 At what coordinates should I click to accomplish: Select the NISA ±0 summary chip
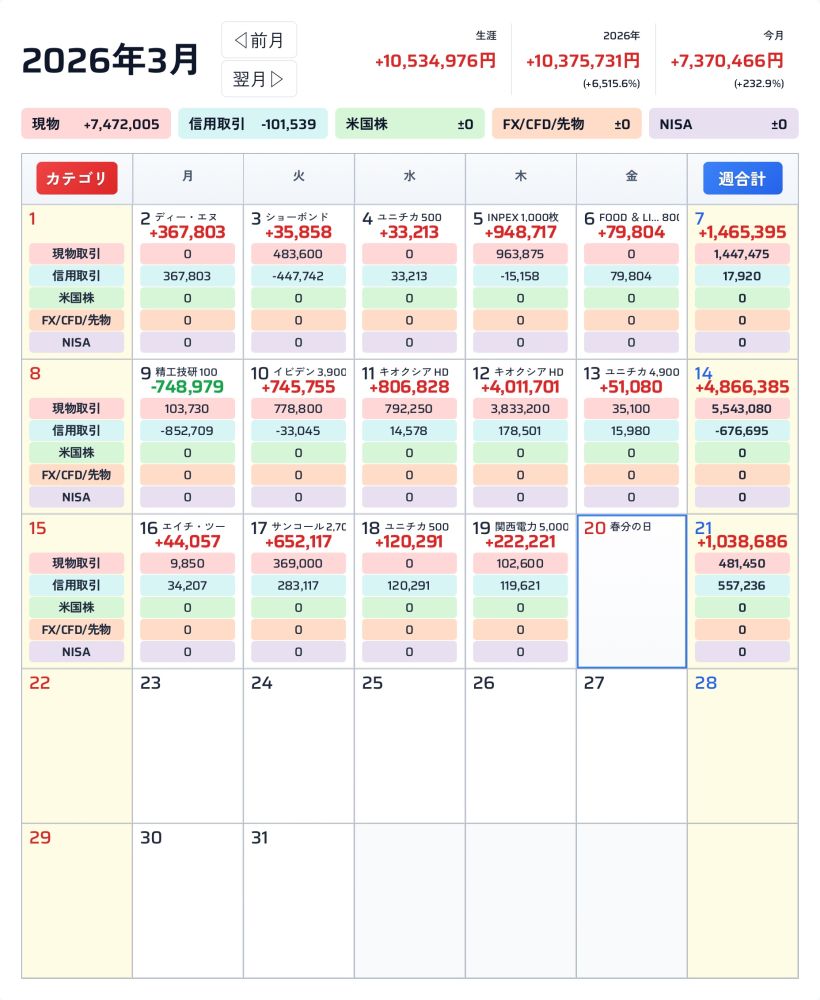[724, 124]
